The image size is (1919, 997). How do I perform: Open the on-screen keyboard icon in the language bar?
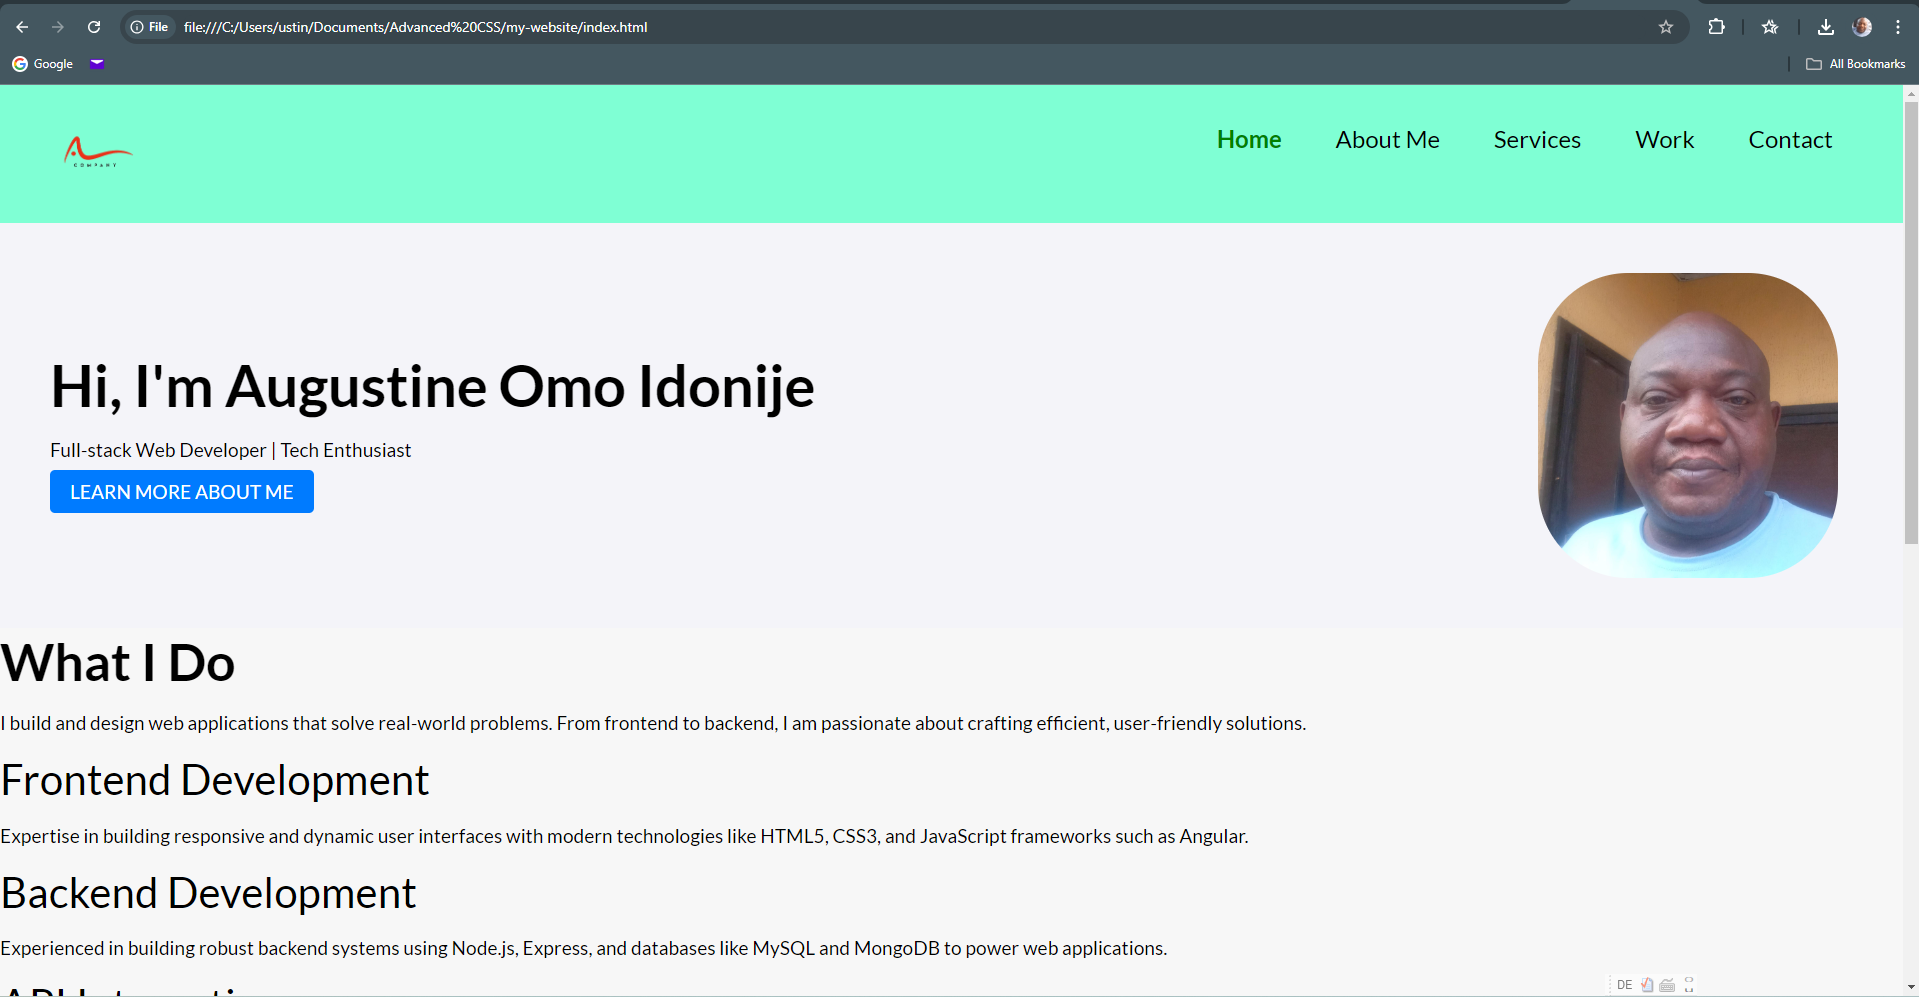1667,985
